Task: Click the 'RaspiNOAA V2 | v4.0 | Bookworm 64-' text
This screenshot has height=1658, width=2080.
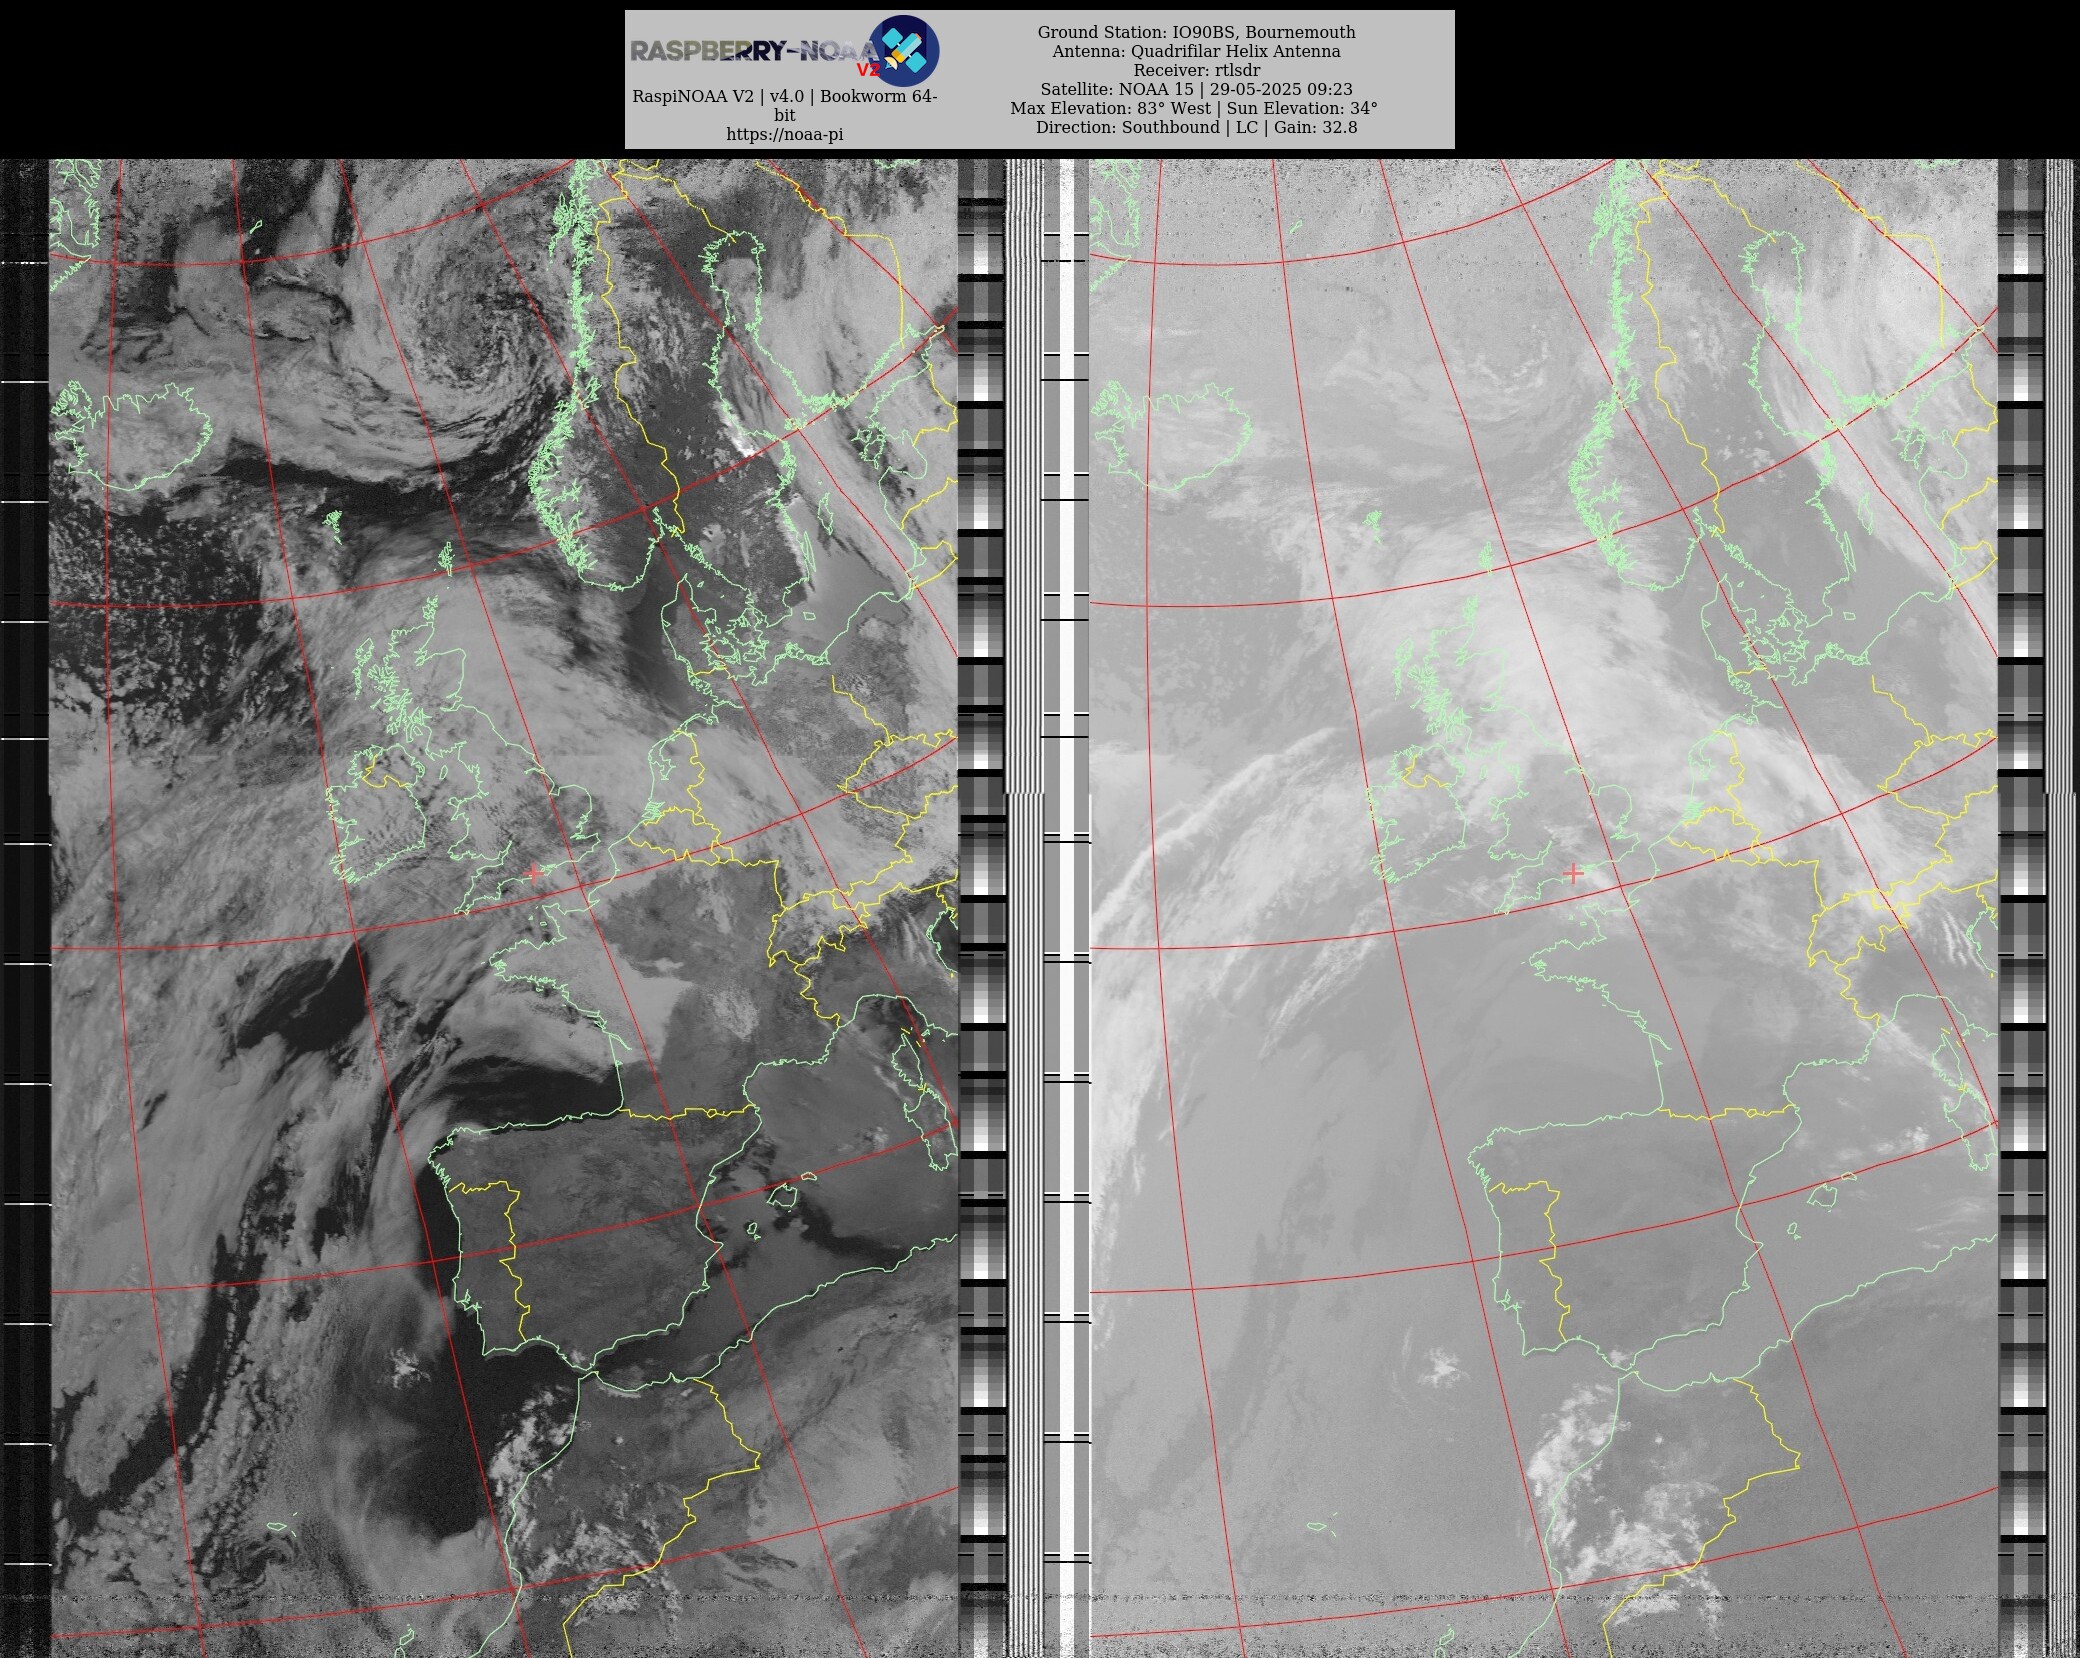Action: coord(785,96)
